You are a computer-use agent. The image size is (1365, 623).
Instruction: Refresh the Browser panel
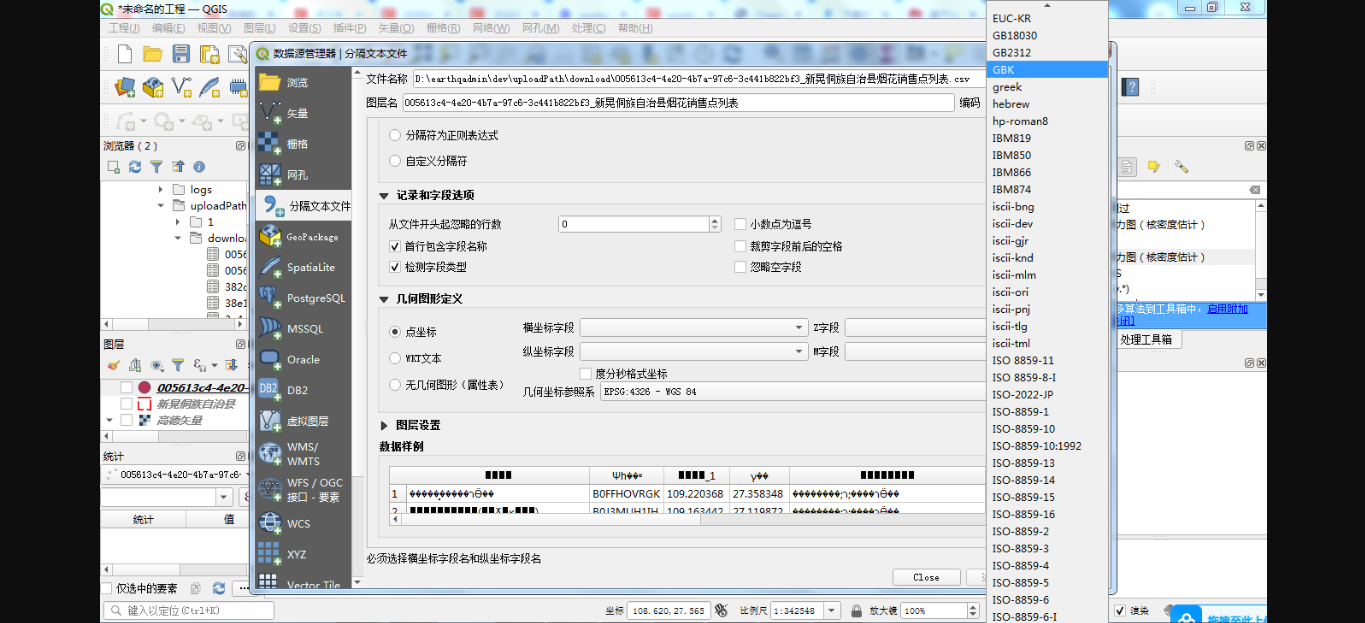coord(135,167)
